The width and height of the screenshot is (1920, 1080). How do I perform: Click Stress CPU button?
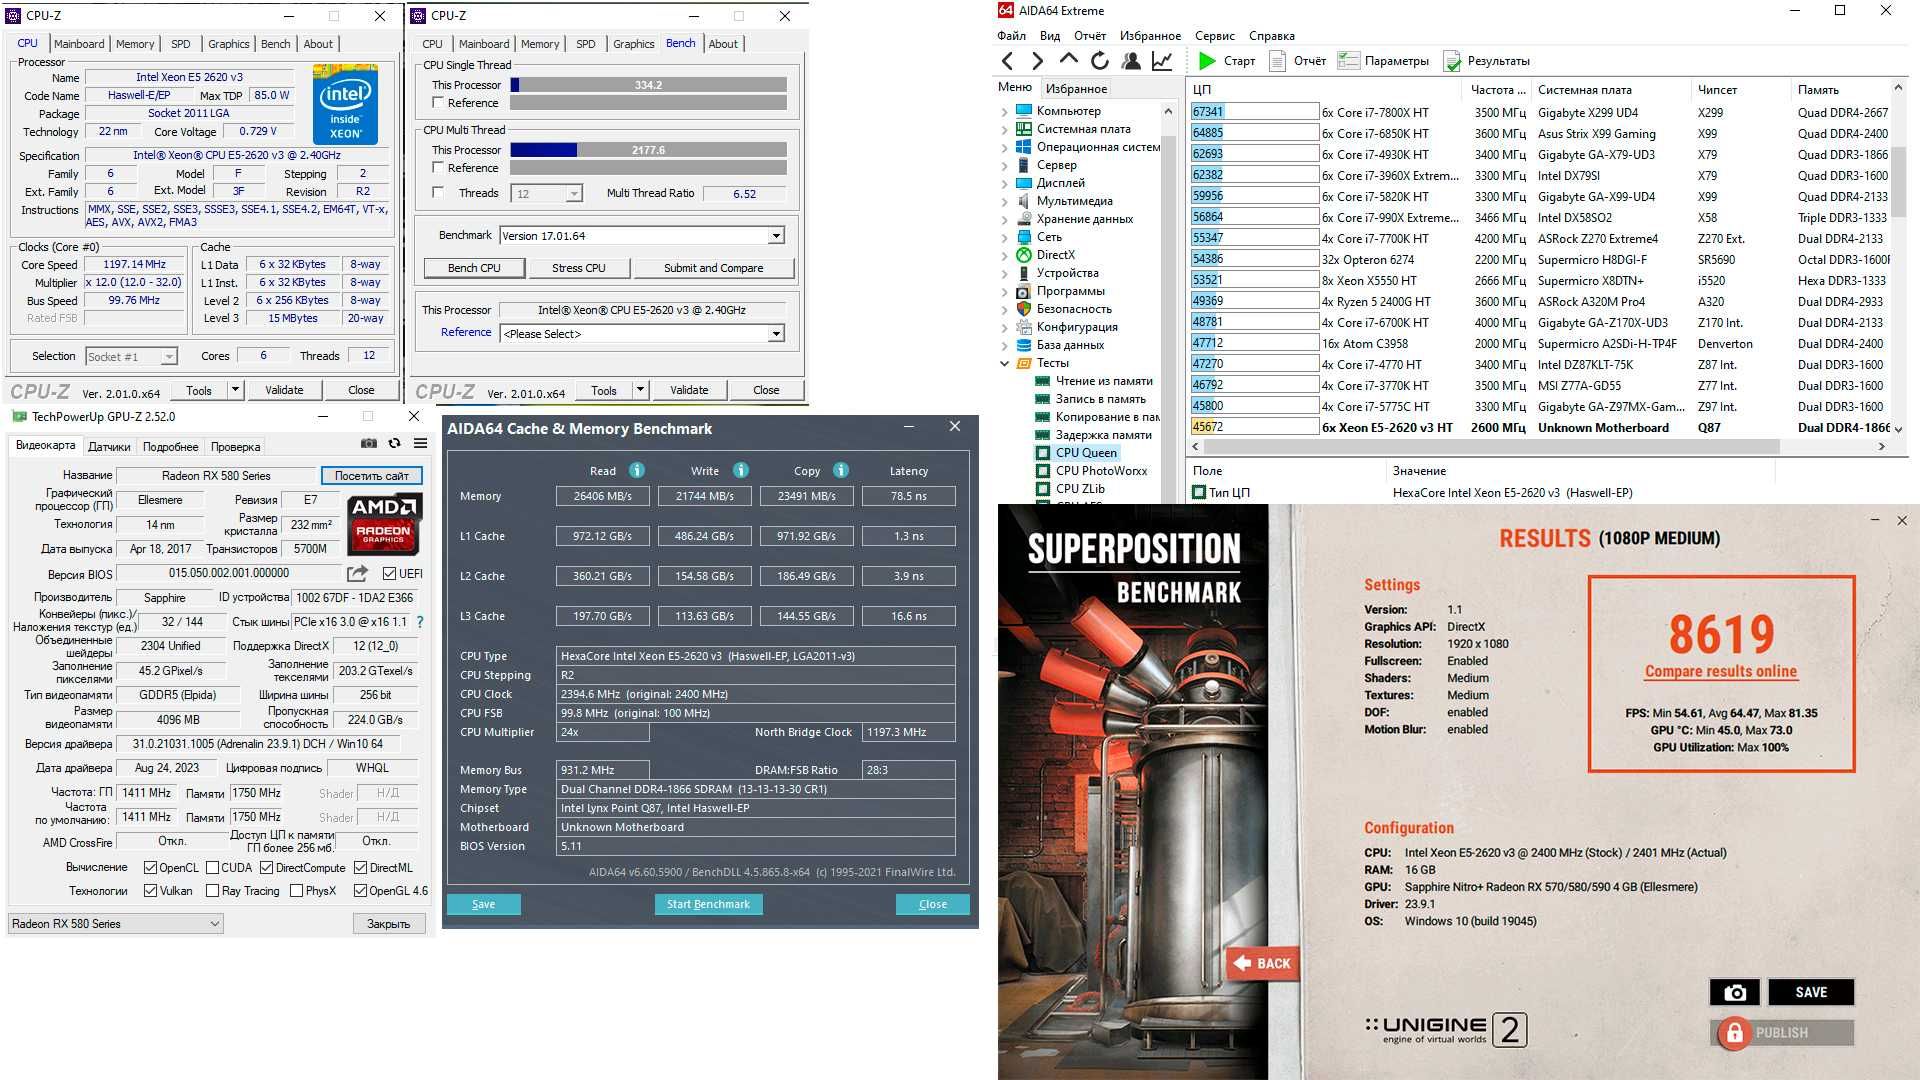pos(579,268)
